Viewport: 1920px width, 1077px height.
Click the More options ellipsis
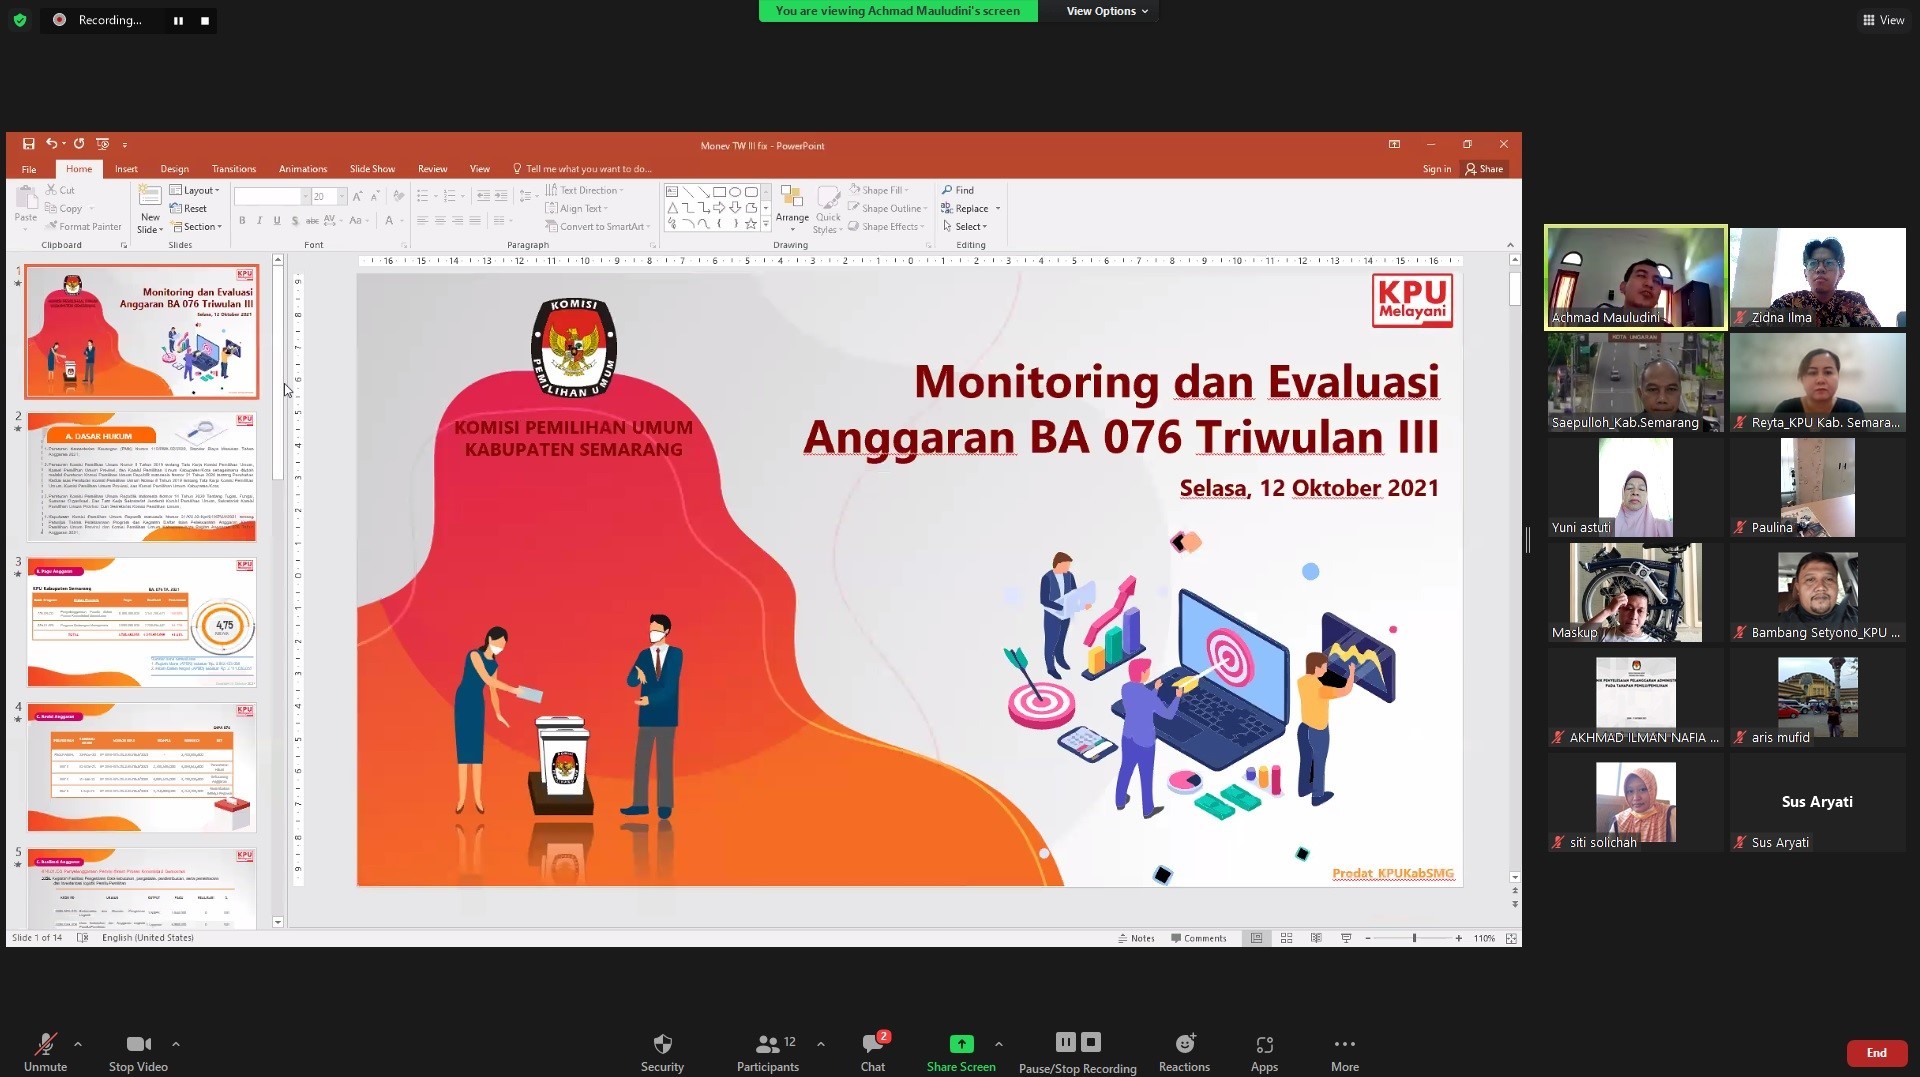[1344, 1044]
